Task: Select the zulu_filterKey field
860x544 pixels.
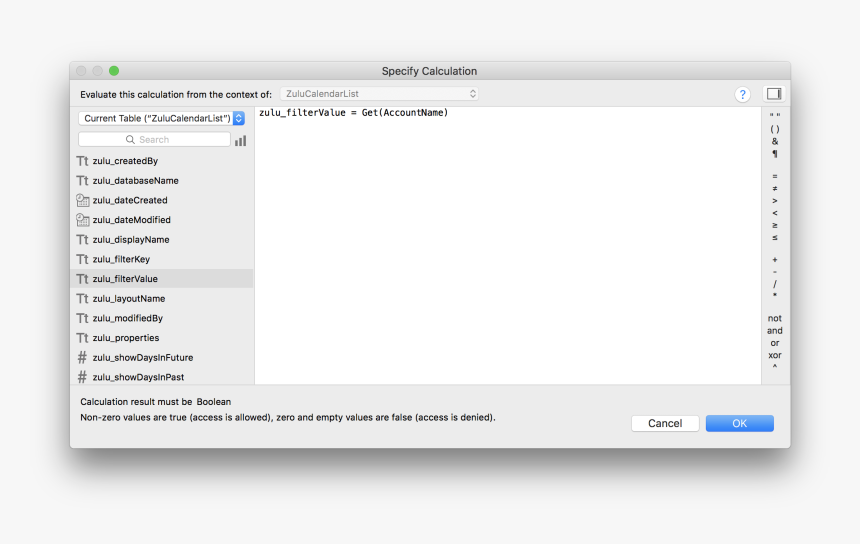Action: [162, 259]
